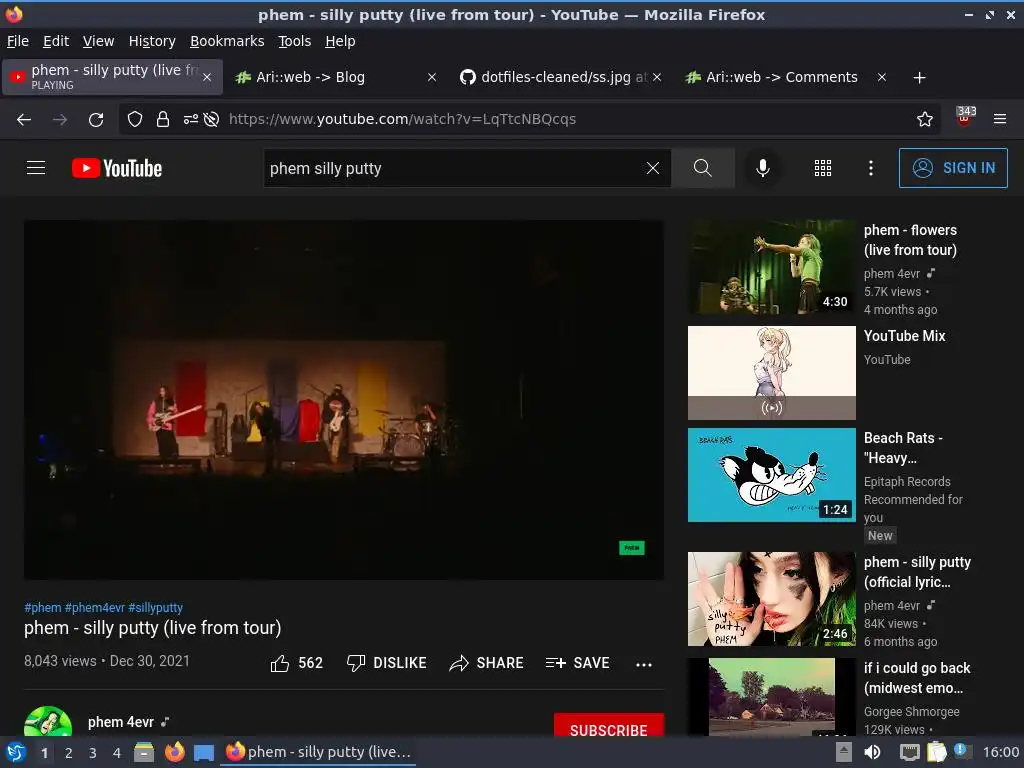Go to the YouTube home logo
This screenshot has height=768, width=1024.
(117, 168)
